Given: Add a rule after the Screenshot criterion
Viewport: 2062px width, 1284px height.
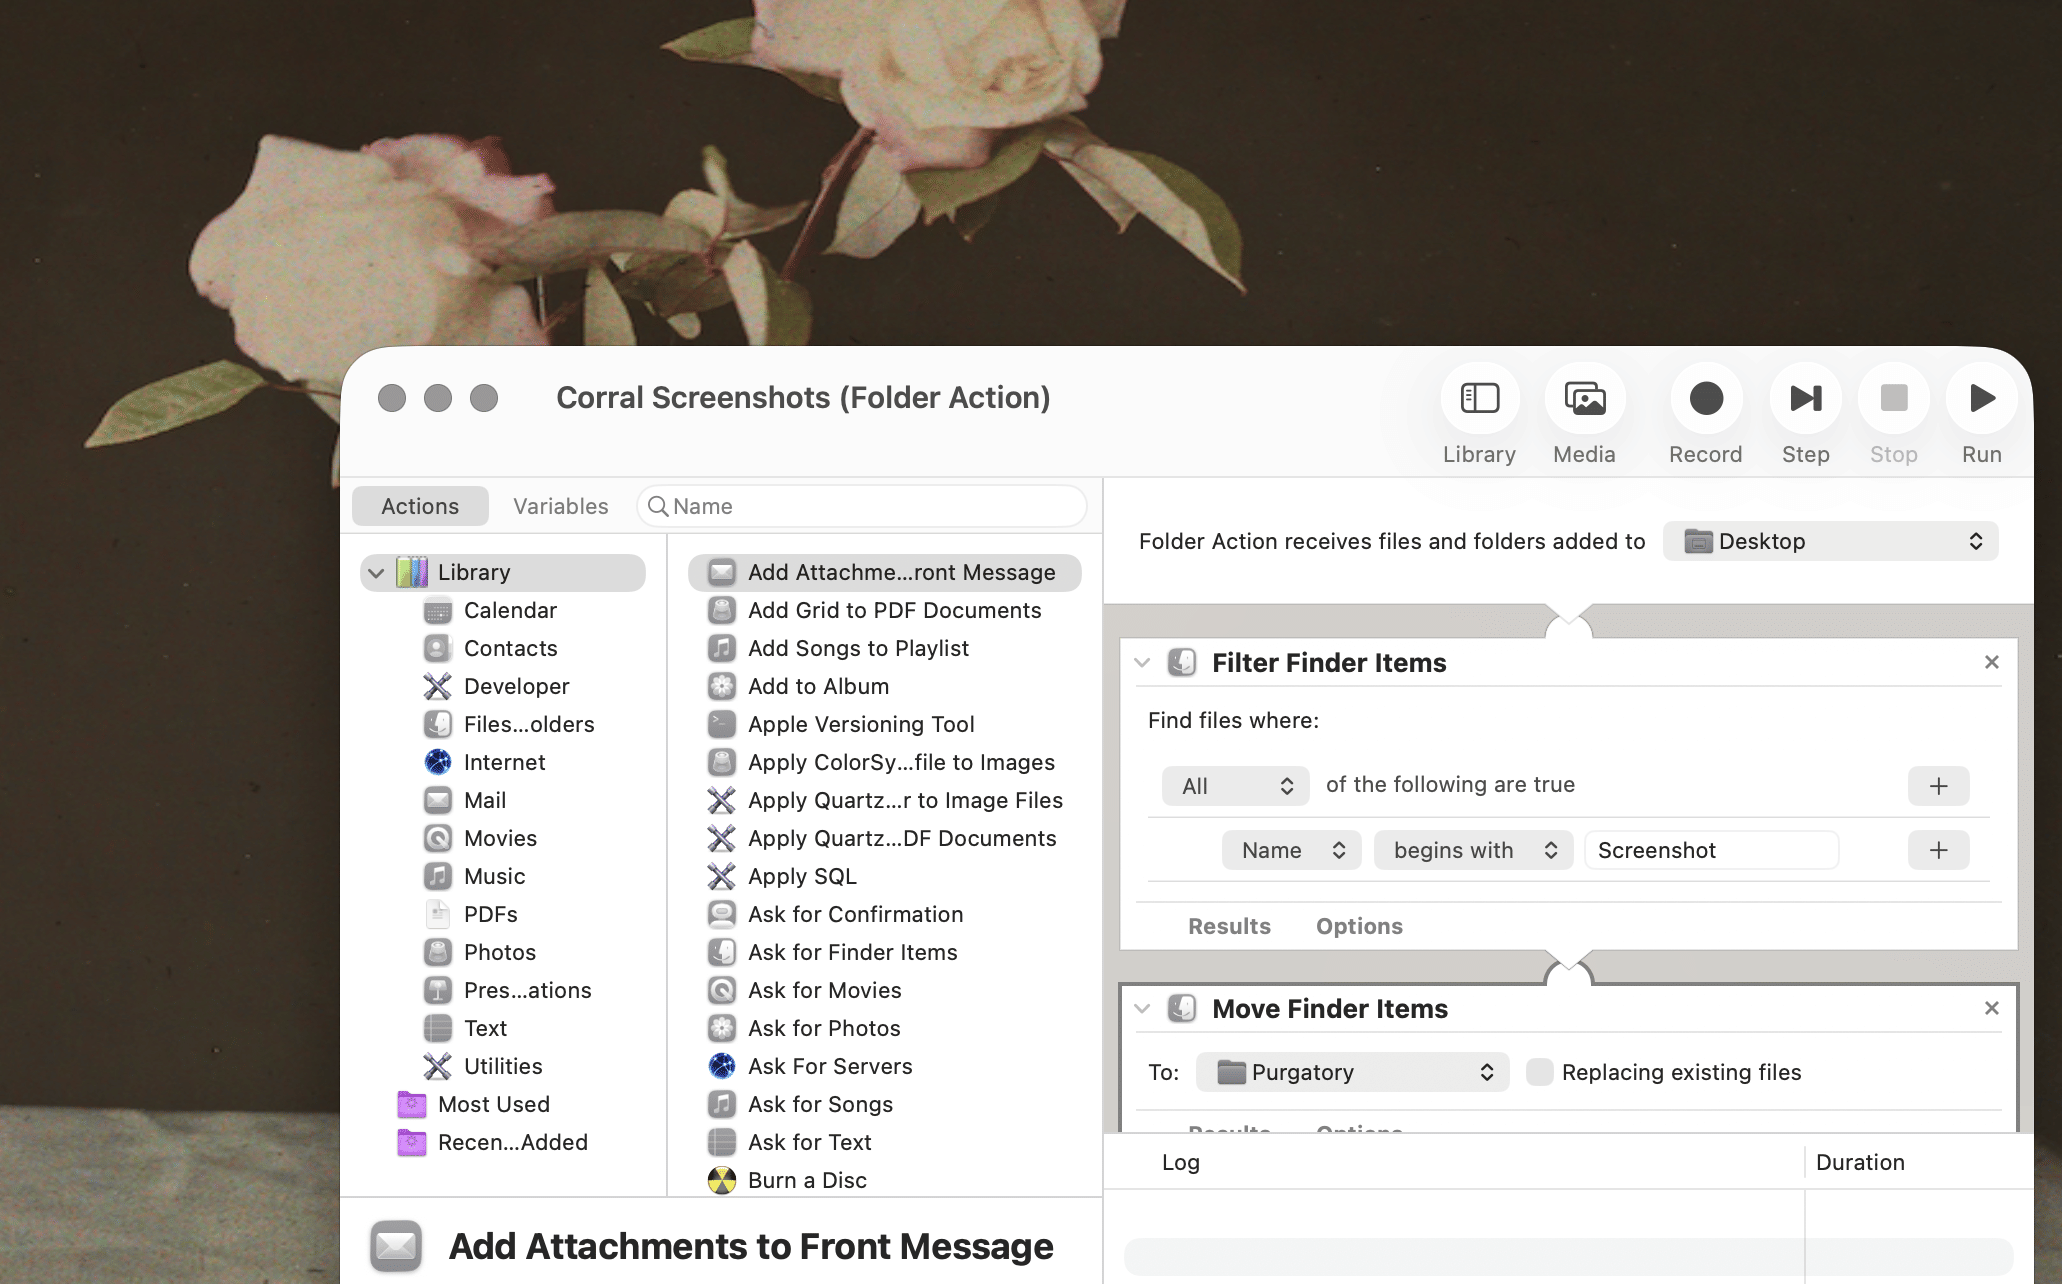Looking at the screenshot, I should 1938,850.
